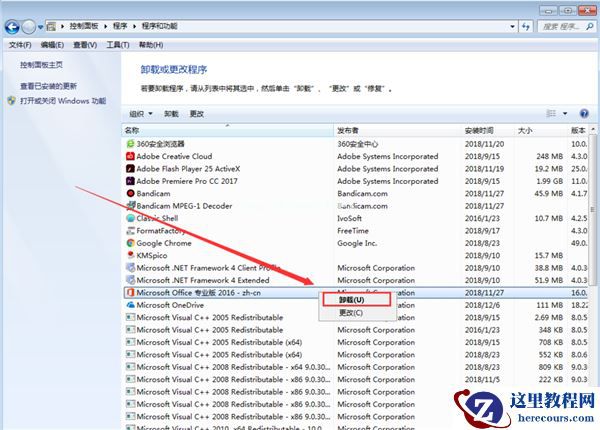Open the 编辑(E) menu
This screenshot has width=600, height=430.
click(x=52, y=45)
